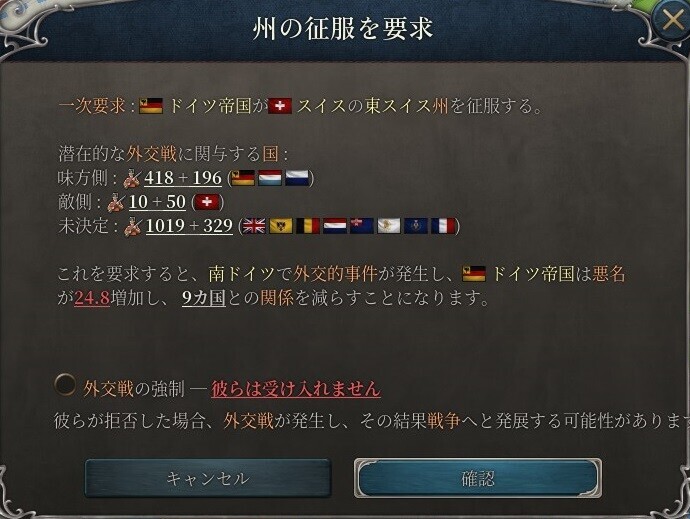This screenshot has width=690, height=519.
Task: Click the United Kingdom flag in the 未決定 row
Action: (x=254, y=226)
